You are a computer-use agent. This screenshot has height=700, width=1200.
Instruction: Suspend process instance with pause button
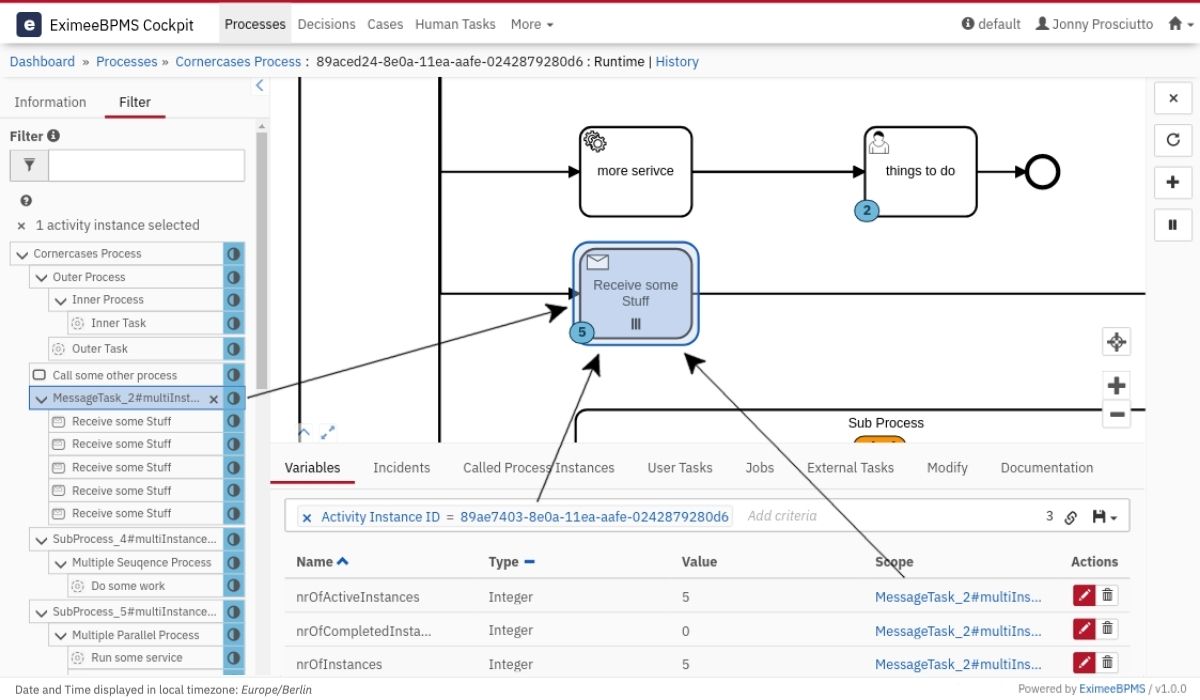tap(1173, 225)
